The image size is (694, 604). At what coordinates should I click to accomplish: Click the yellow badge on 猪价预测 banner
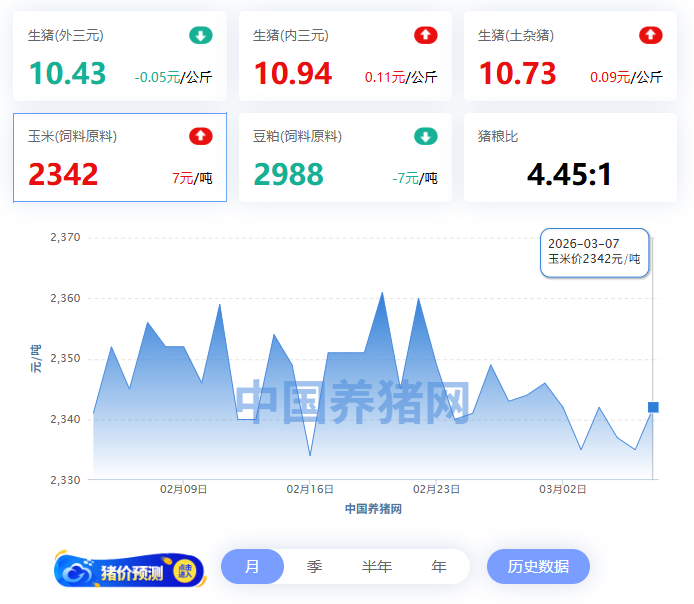coord(185,571)
